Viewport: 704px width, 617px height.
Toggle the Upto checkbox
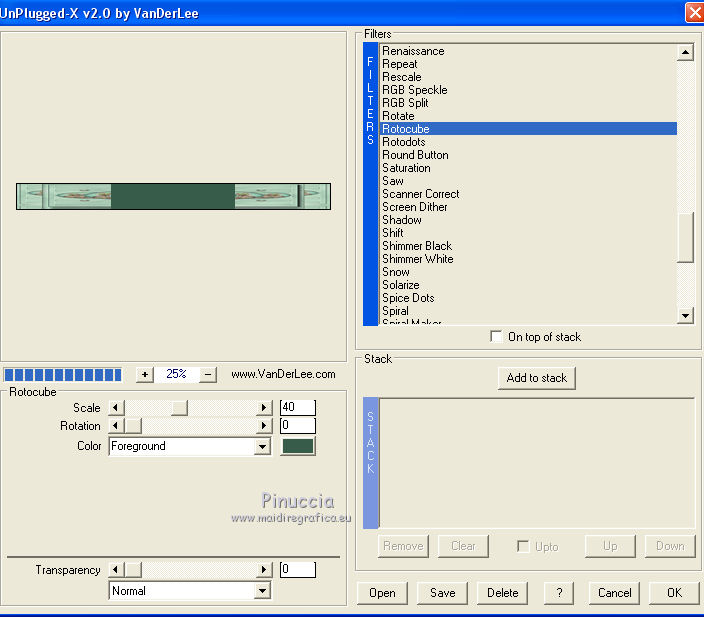(523, 546)
